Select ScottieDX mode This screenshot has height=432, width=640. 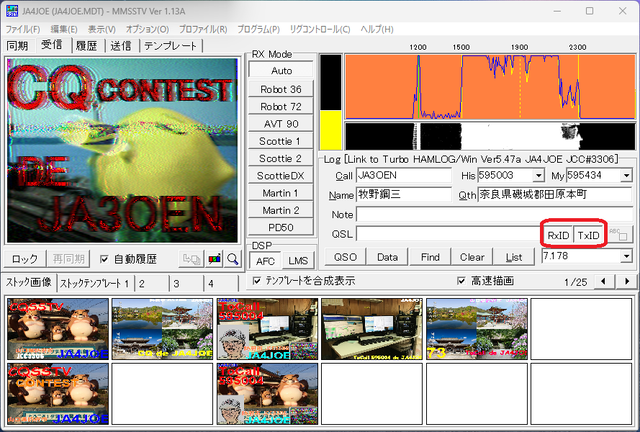[x=281, y=176]
